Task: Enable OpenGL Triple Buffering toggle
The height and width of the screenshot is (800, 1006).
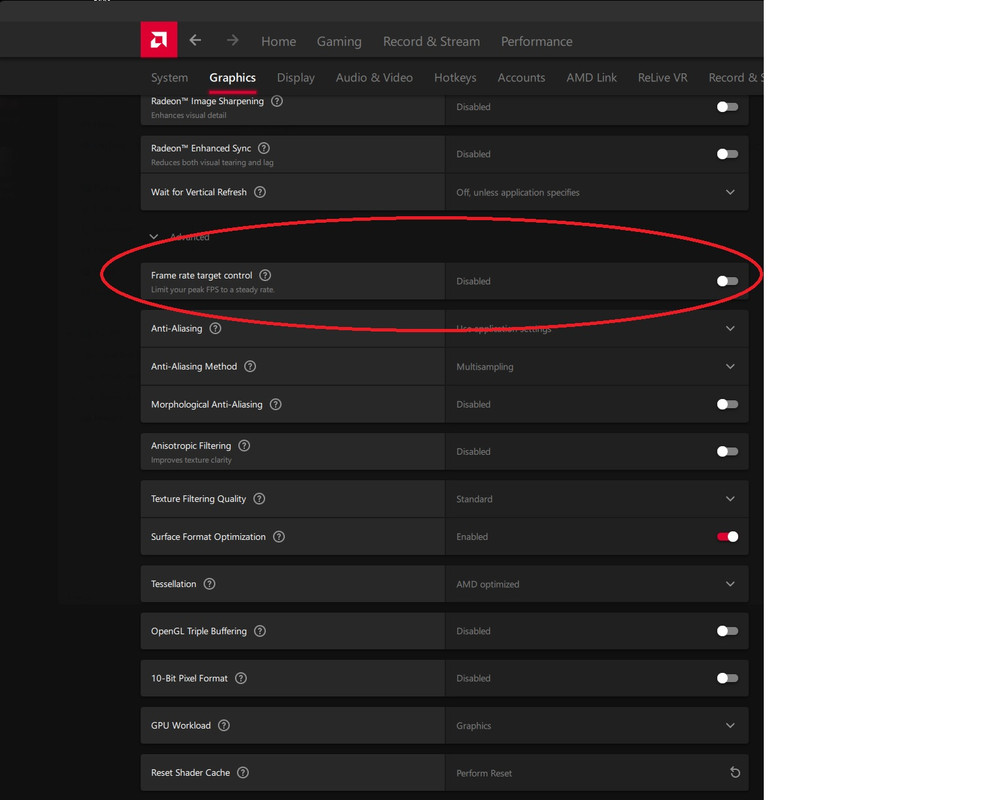Action: click(728, 631)
